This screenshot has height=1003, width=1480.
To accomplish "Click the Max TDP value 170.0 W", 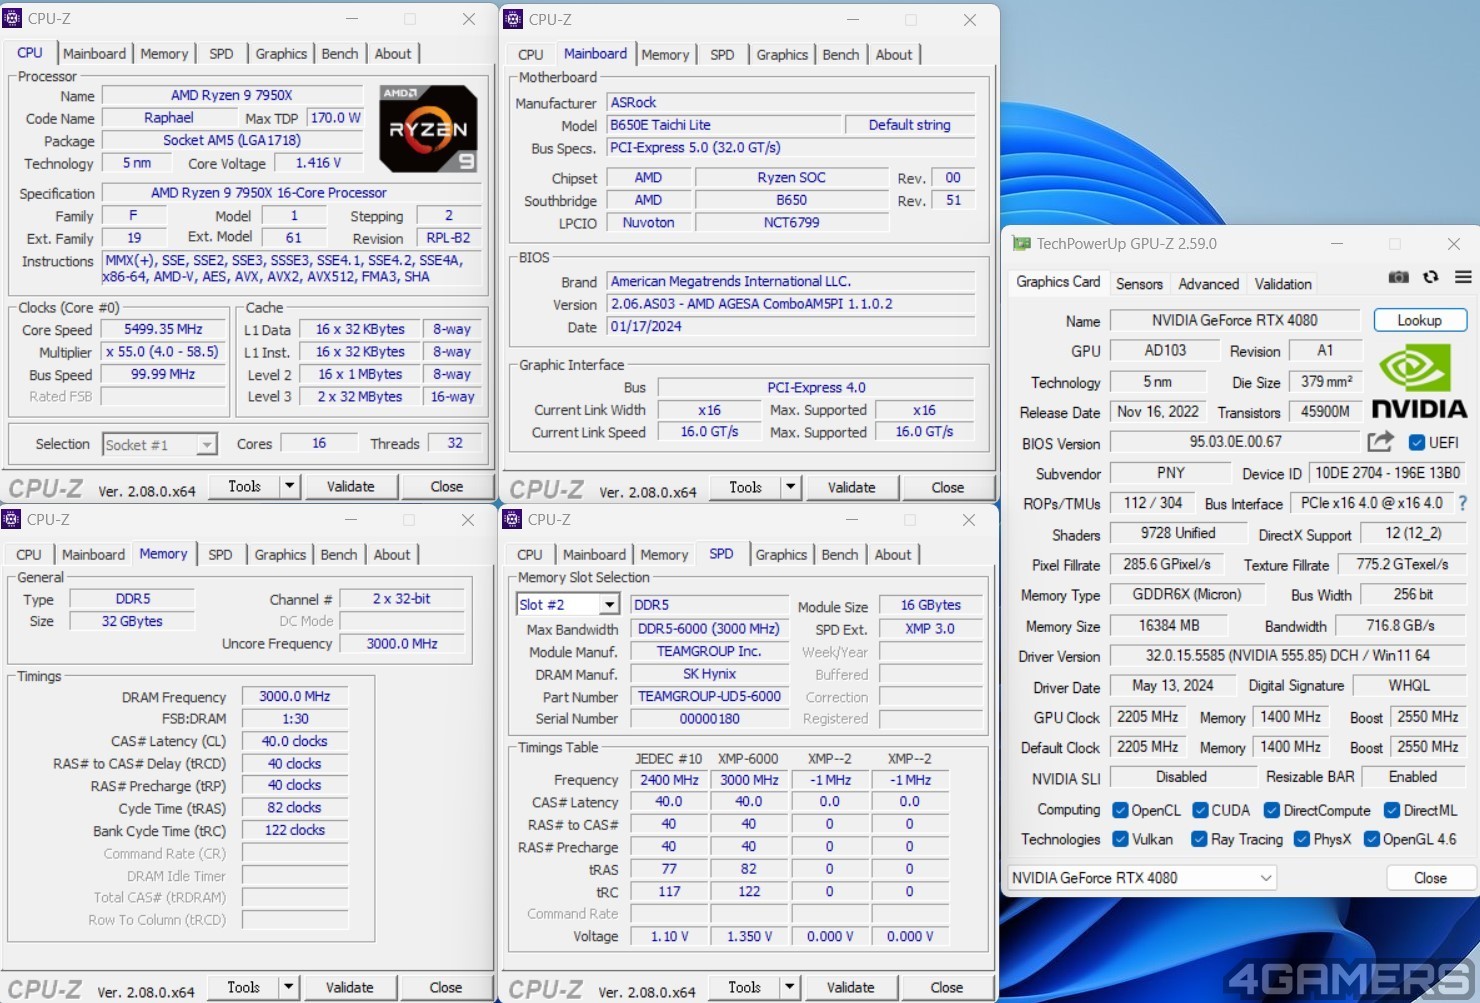I will click(335, 118).
